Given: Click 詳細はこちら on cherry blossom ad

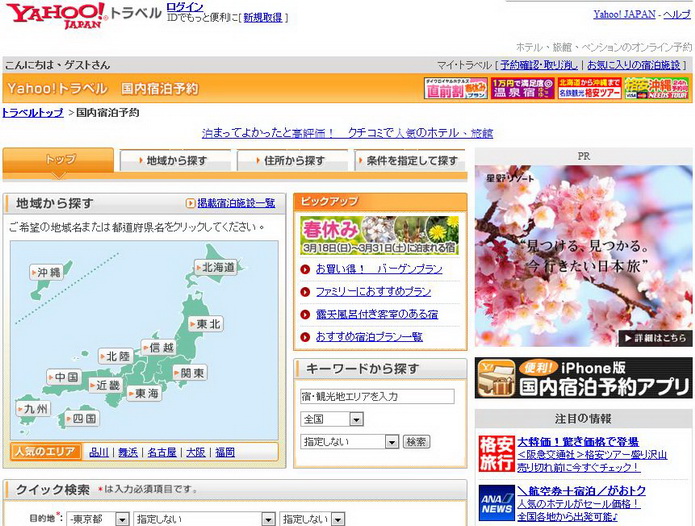Looking at the screenshot, I should coord(655,338).
